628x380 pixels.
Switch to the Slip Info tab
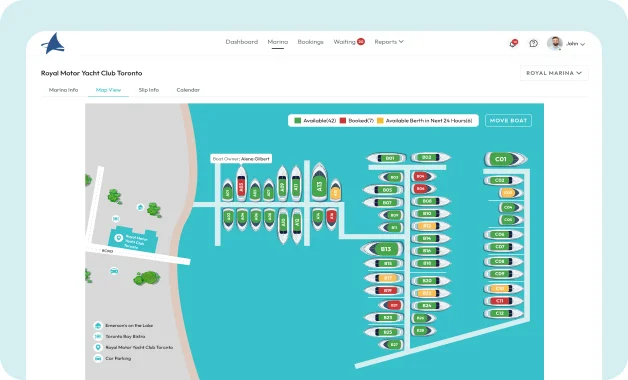149,90
